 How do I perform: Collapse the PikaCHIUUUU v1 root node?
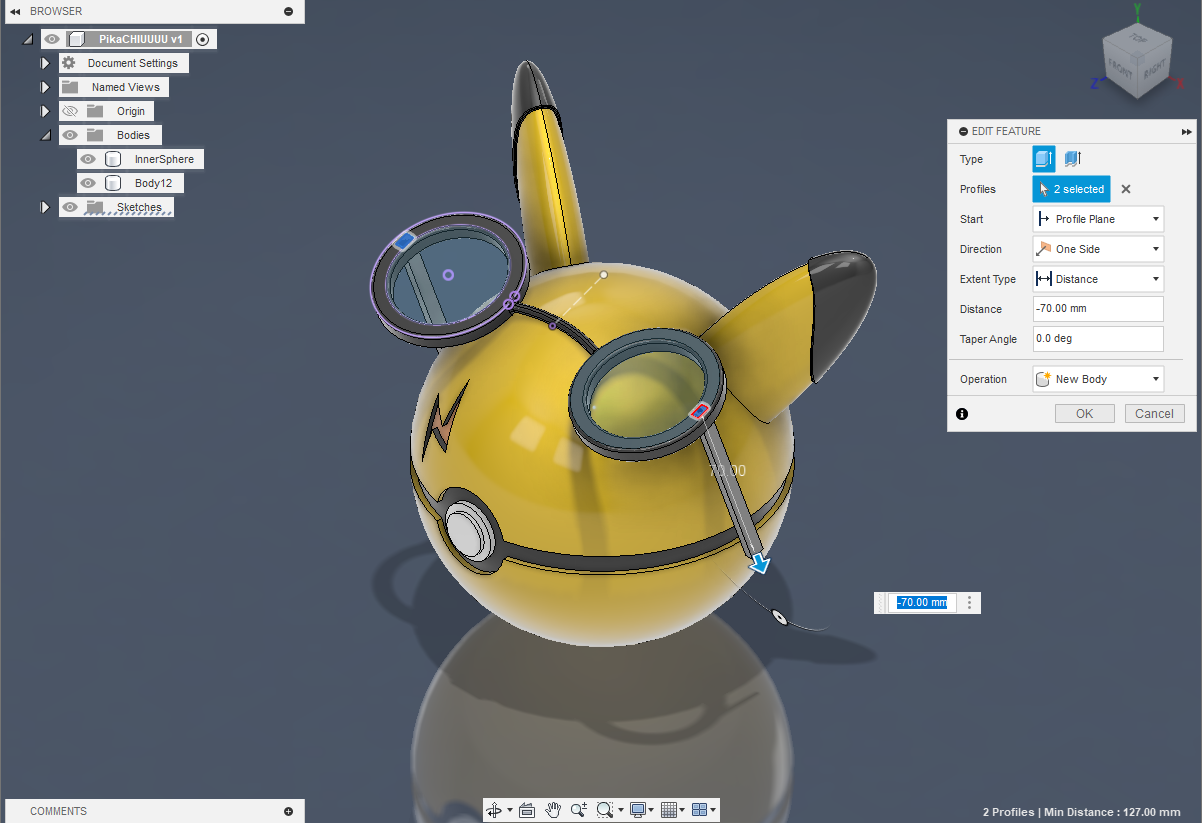click(x=27, y=40)
